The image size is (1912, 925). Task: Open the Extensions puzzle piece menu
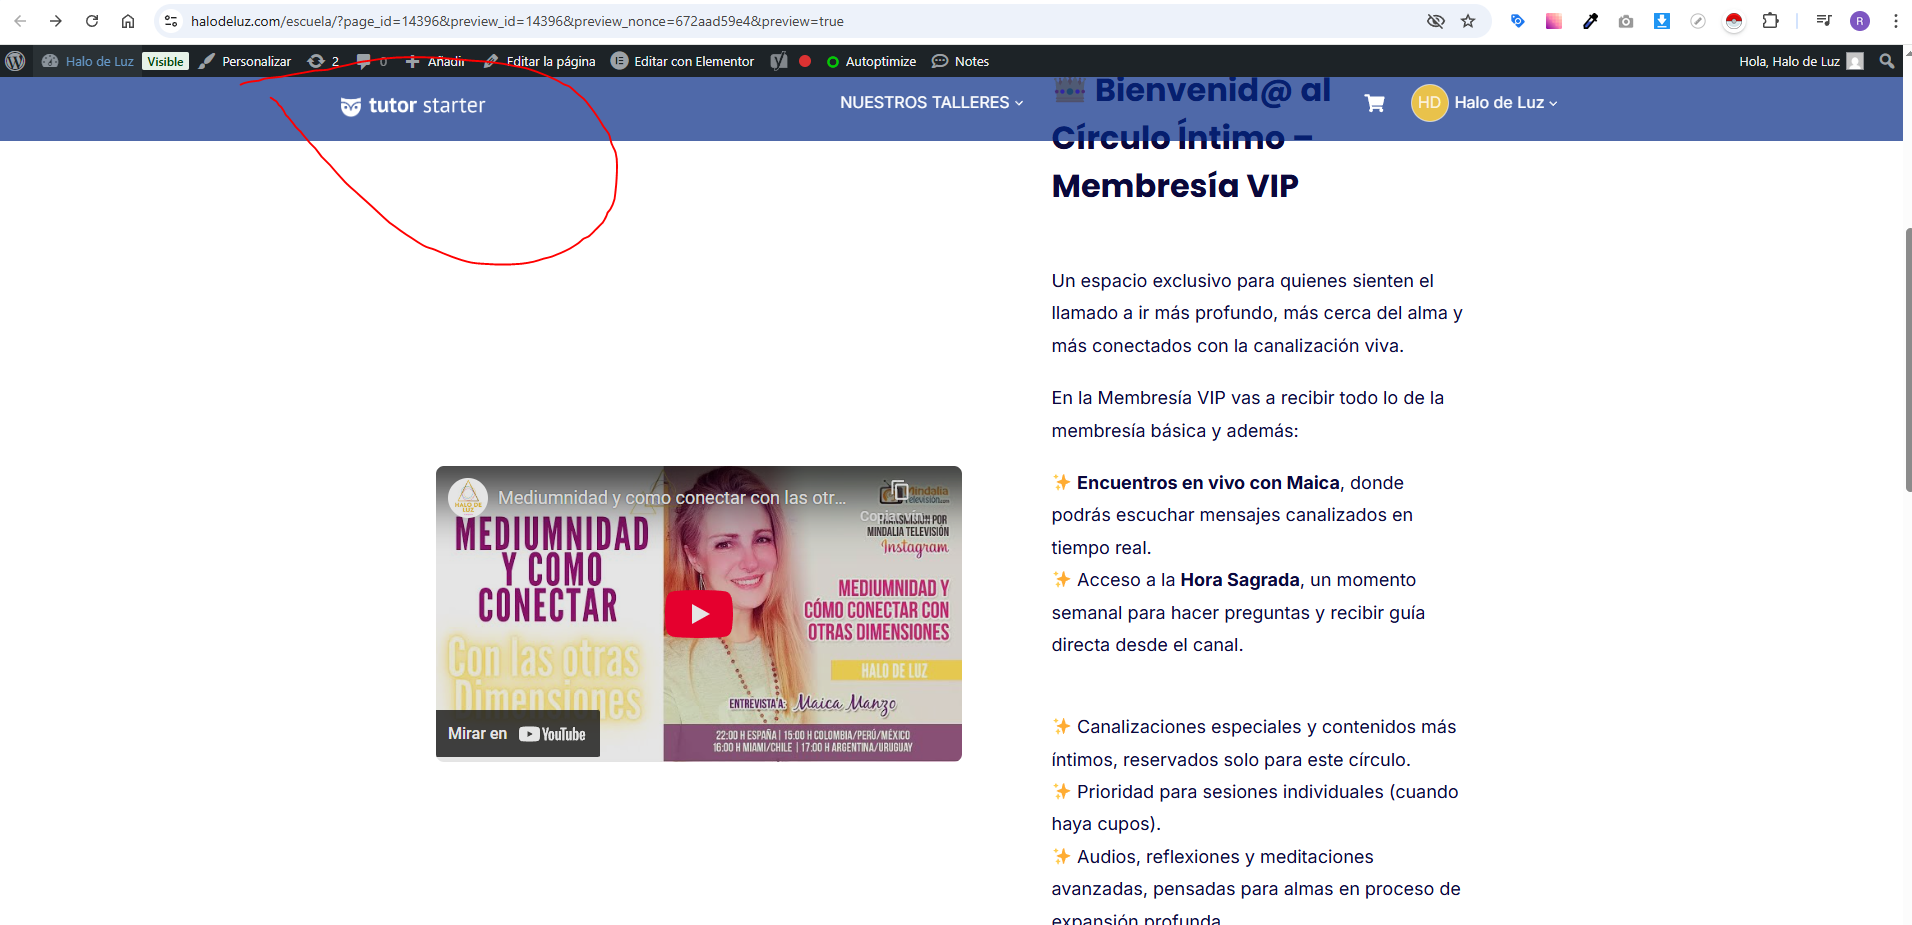click(x=1770, y=21)
